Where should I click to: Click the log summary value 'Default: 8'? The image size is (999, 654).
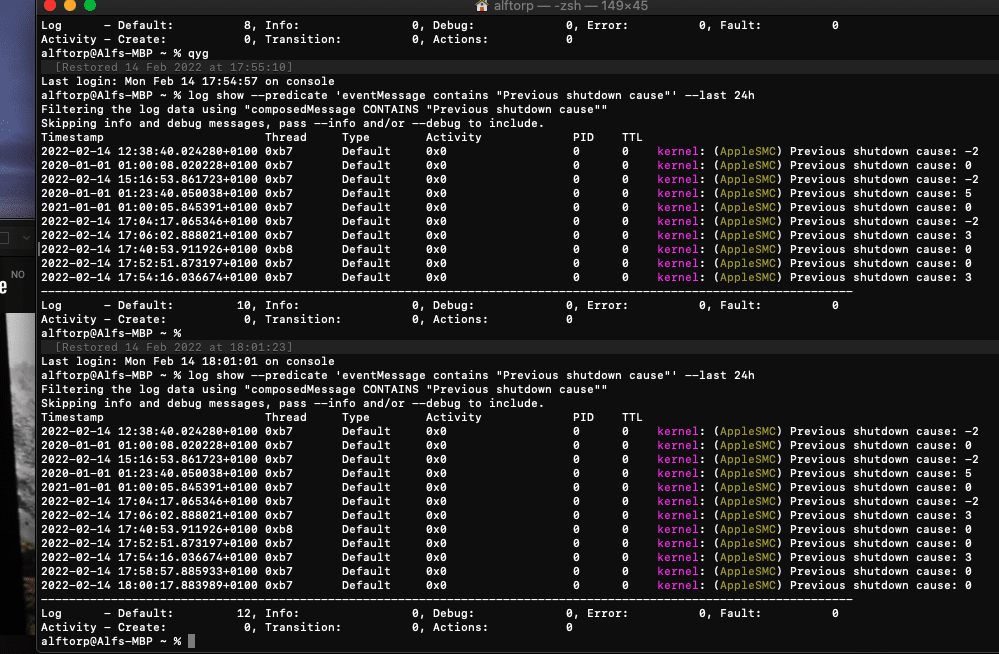point(186,25)
